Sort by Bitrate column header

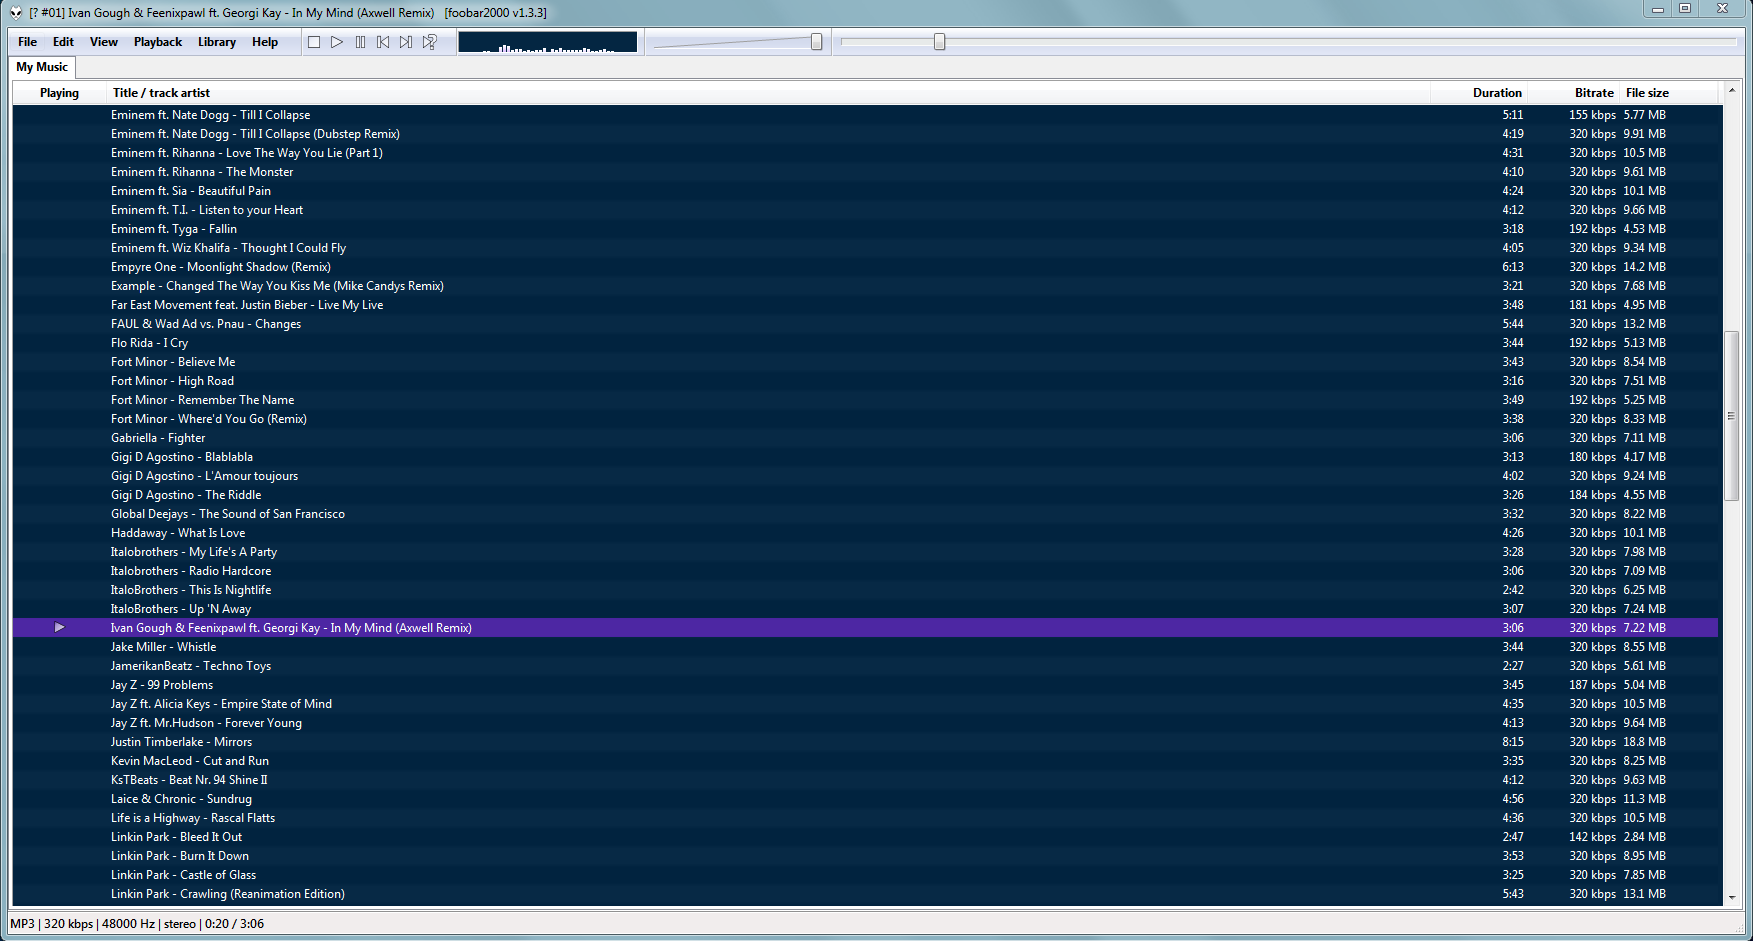coord(1574,93)
